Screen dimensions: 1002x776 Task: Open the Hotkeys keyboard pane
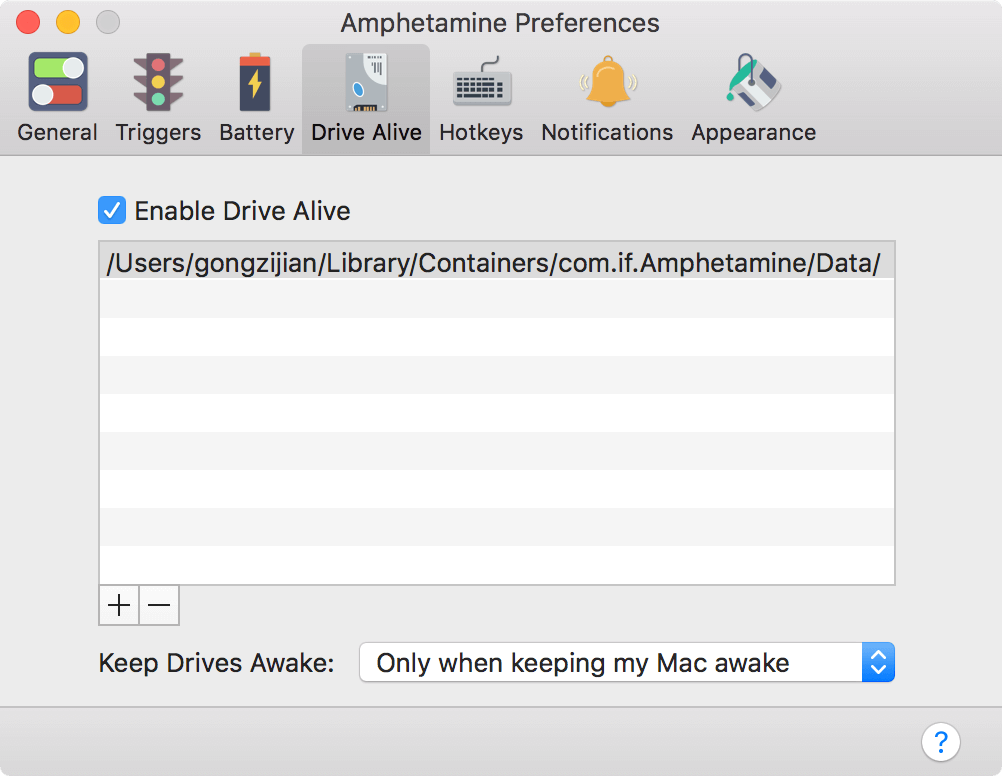tap(481, 98)
